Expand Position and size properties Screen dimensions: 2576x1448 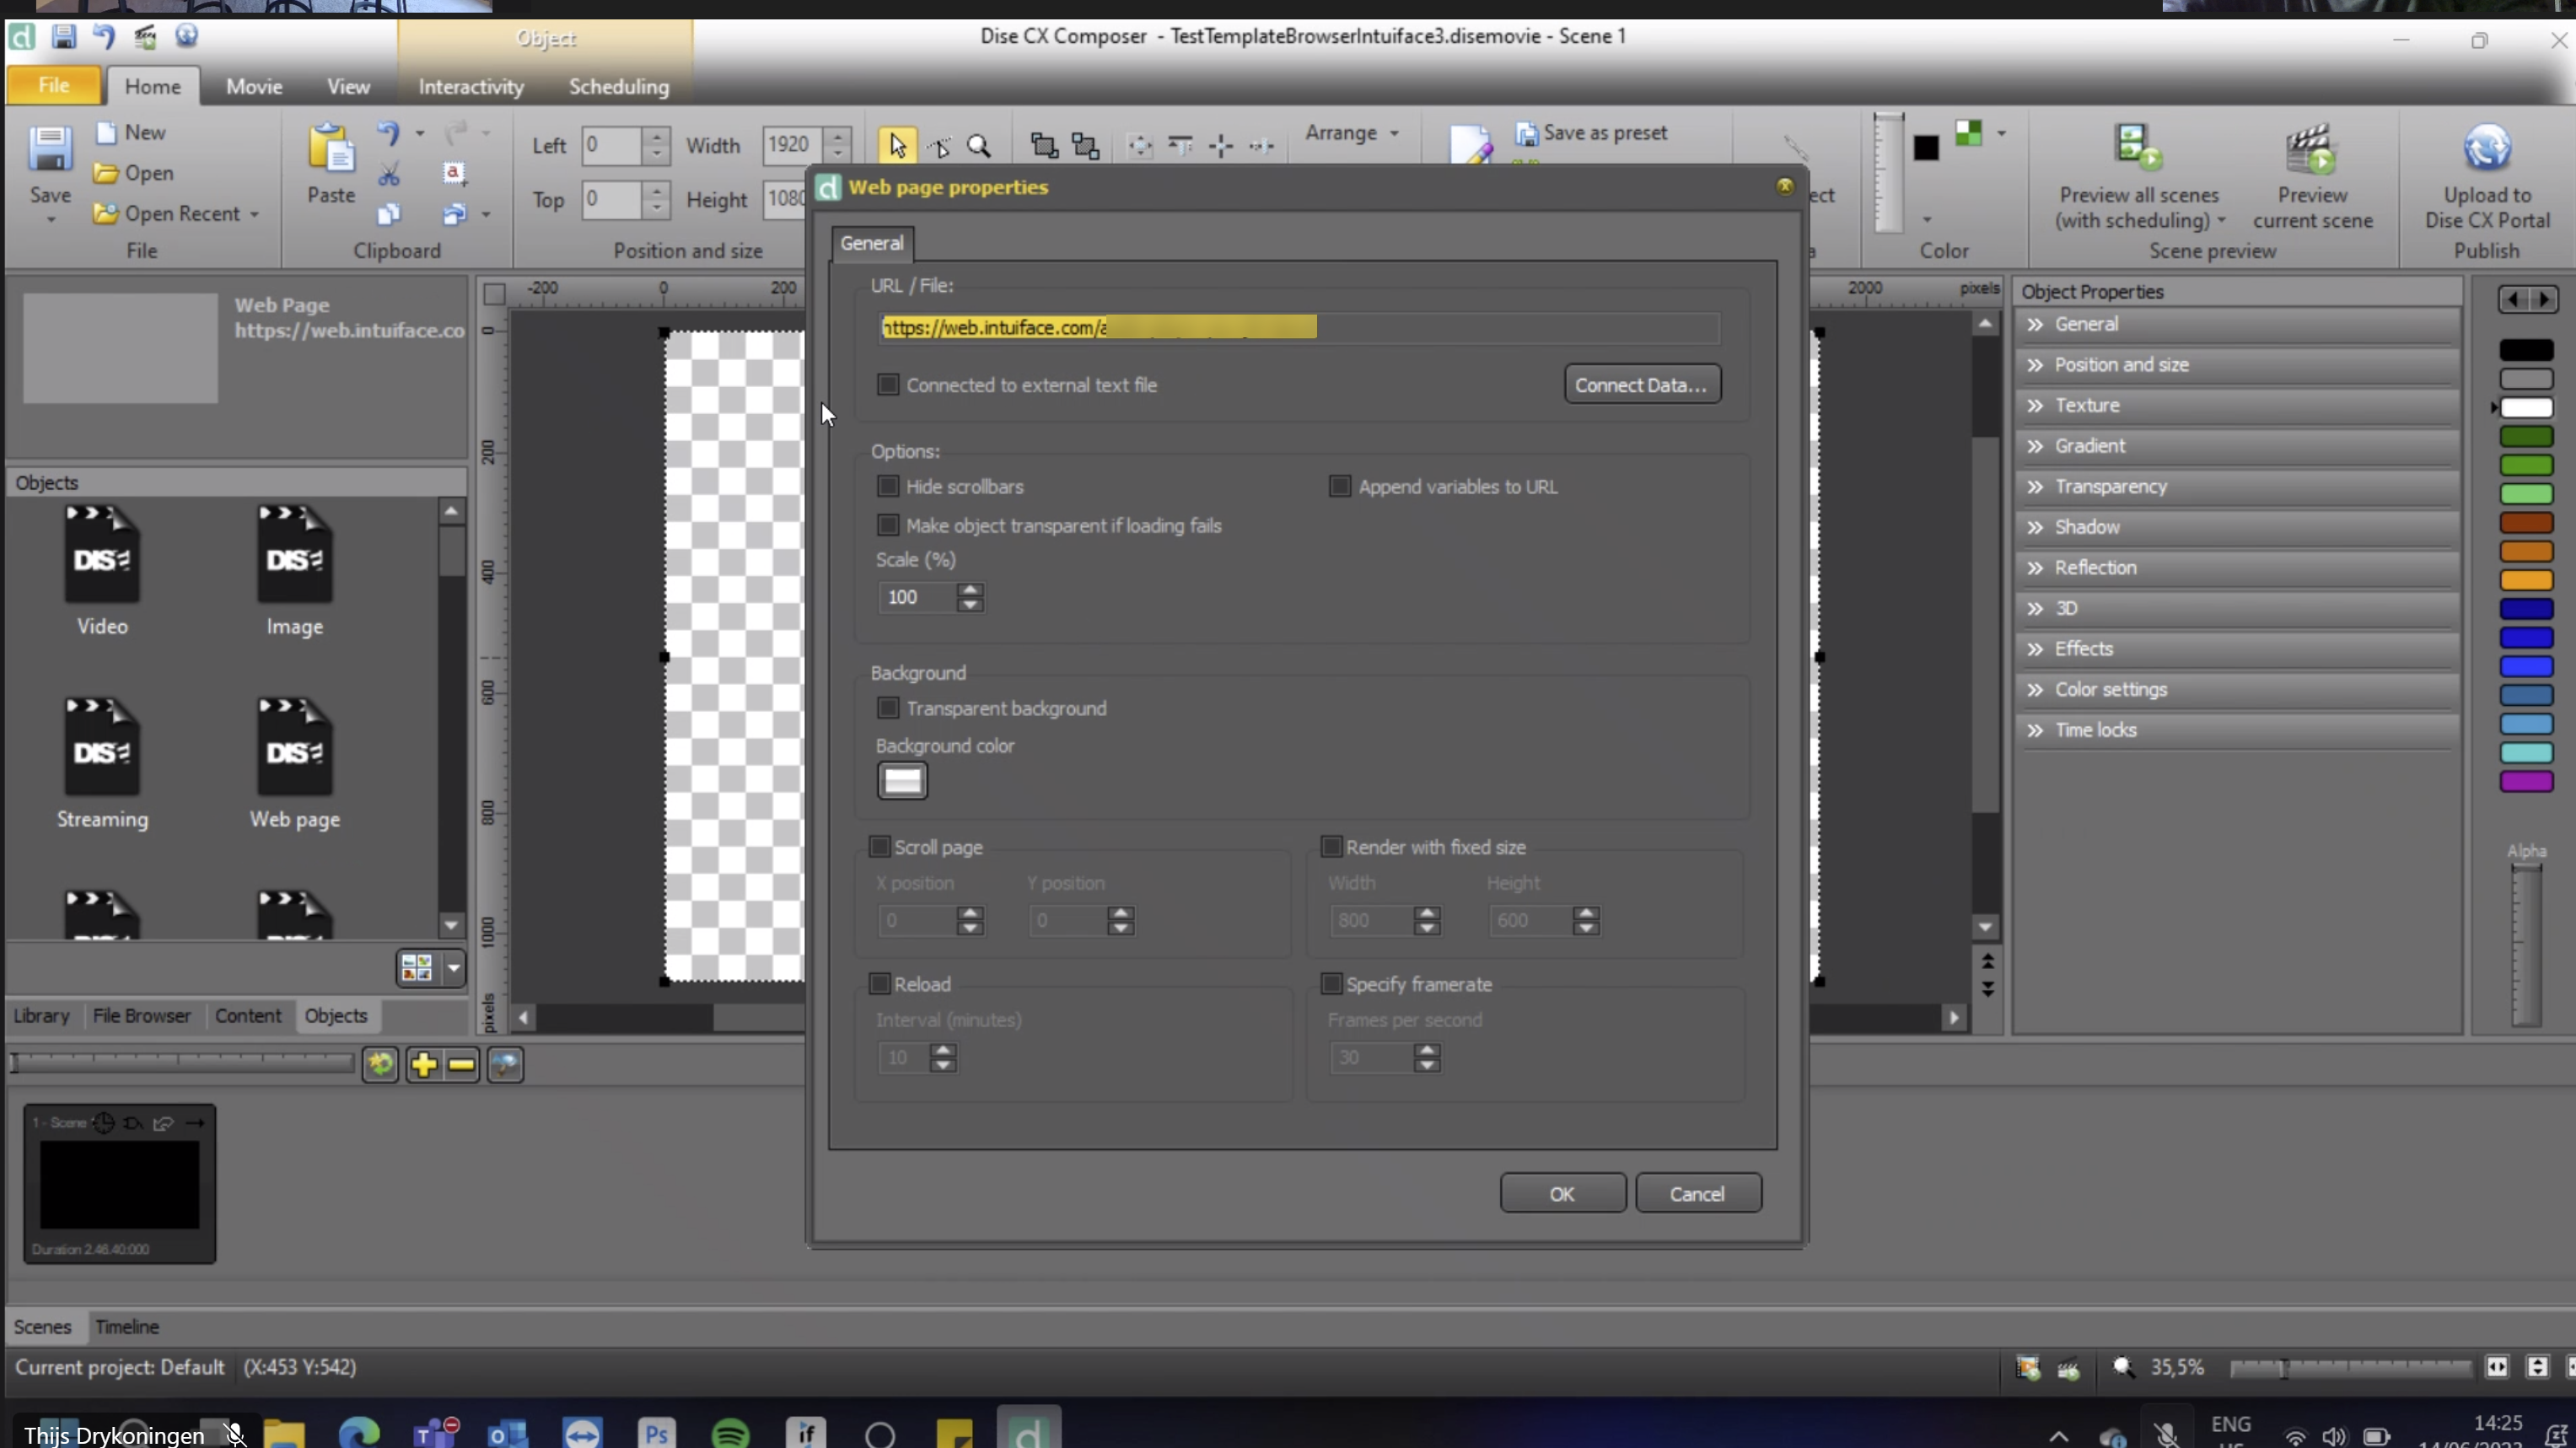2238,365
